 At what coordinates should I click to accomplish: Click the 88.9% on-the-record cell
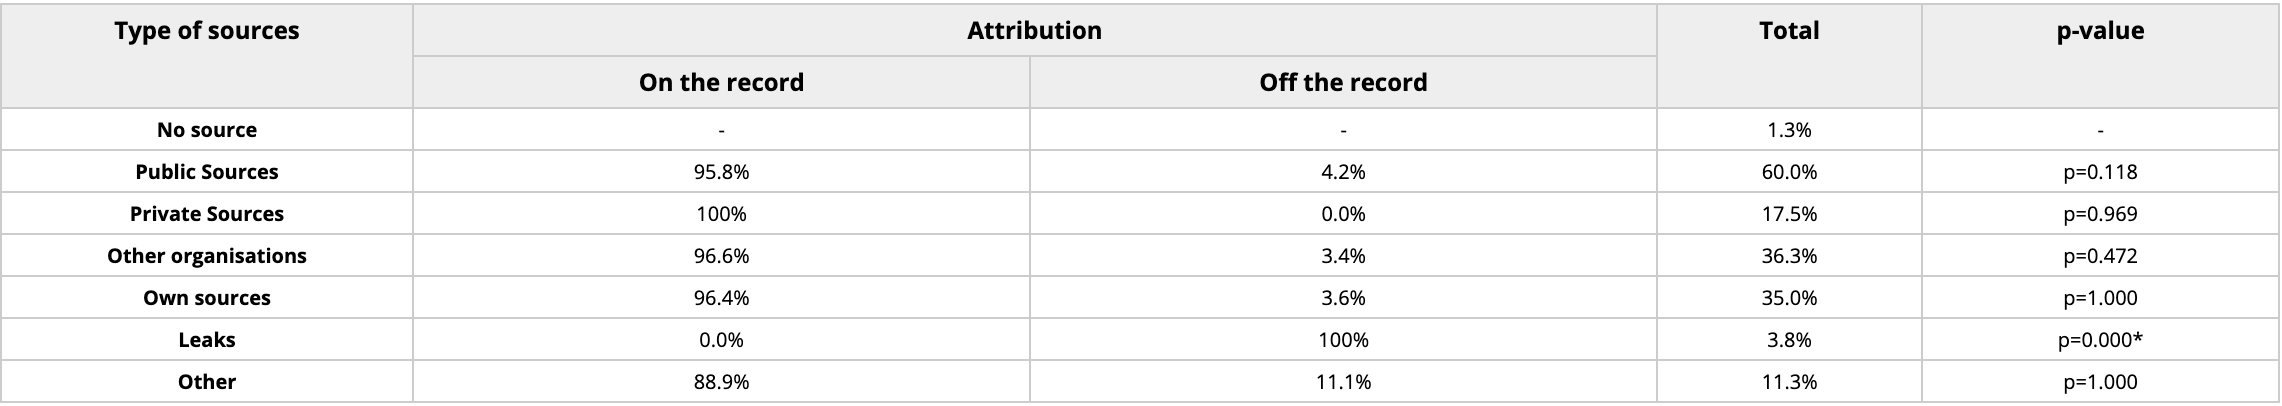click(x=721, y=382)
